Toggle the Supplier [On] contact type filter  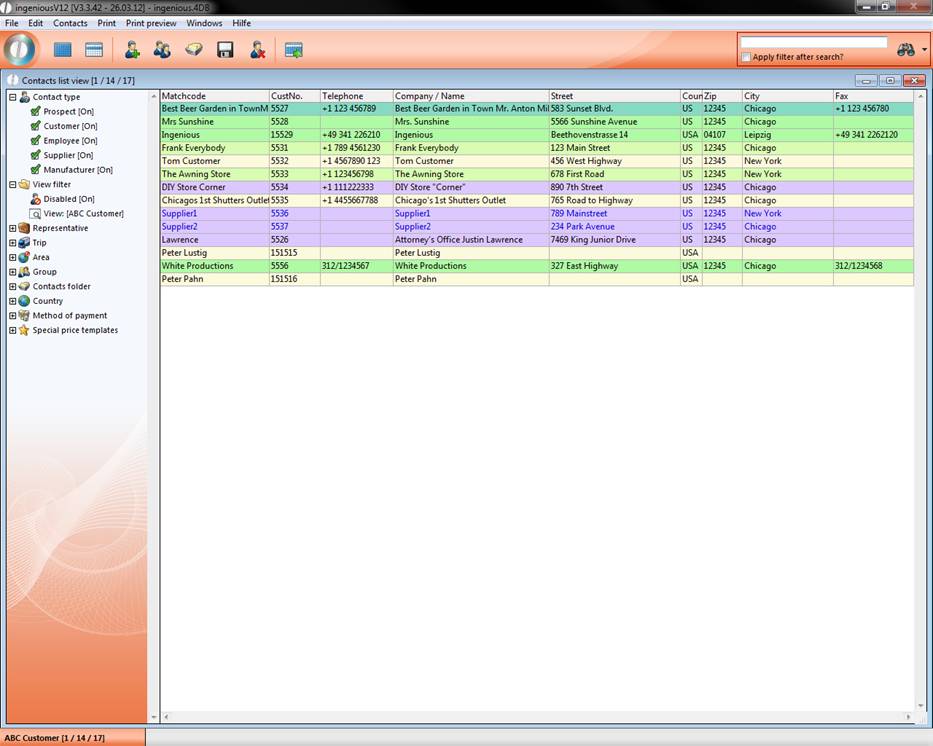pyautogui.click(x=36, y=155)
